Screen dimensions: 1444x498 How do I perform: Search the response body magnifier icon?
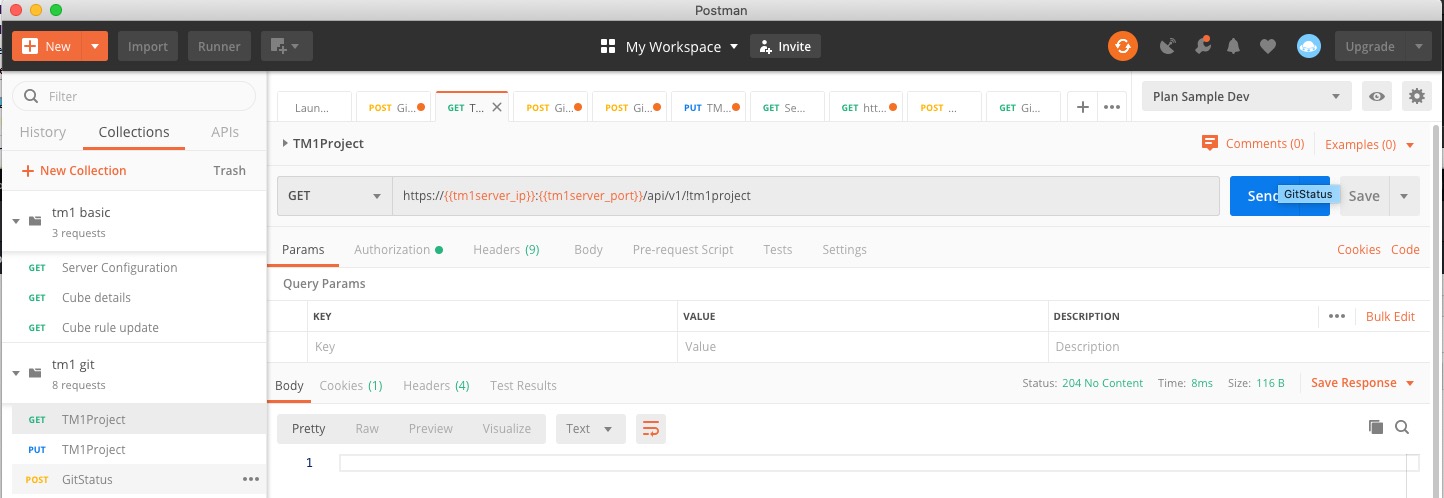1402,427
